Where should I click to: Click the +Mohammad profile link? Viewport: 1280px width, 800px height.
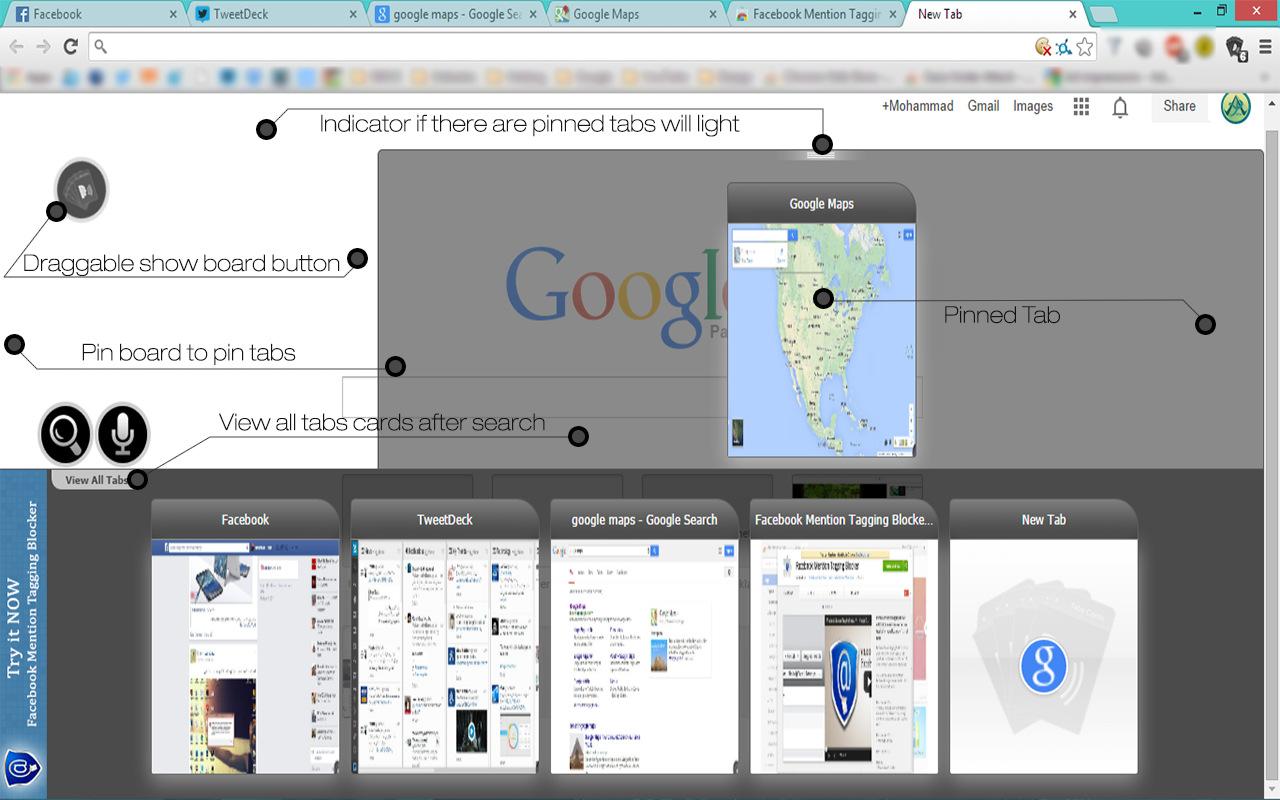click(917, 106)
